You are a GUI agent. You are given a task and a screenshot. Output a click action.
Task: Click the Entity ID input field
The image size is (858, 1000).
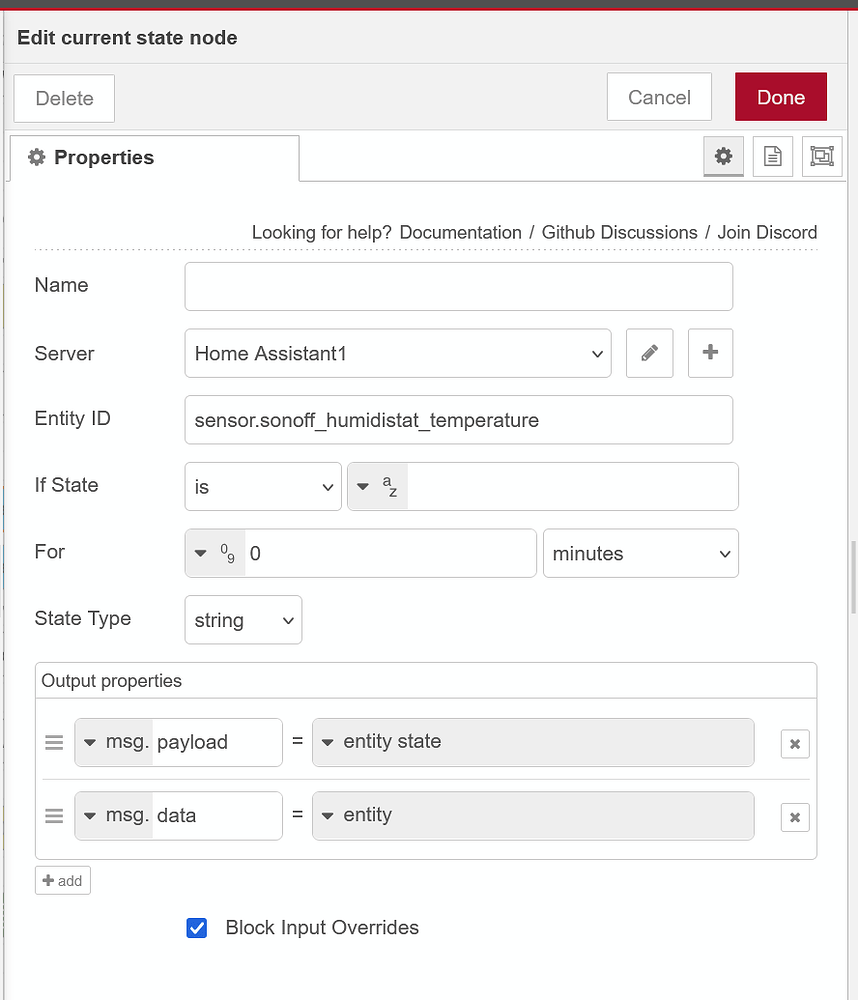pos(458,420)
